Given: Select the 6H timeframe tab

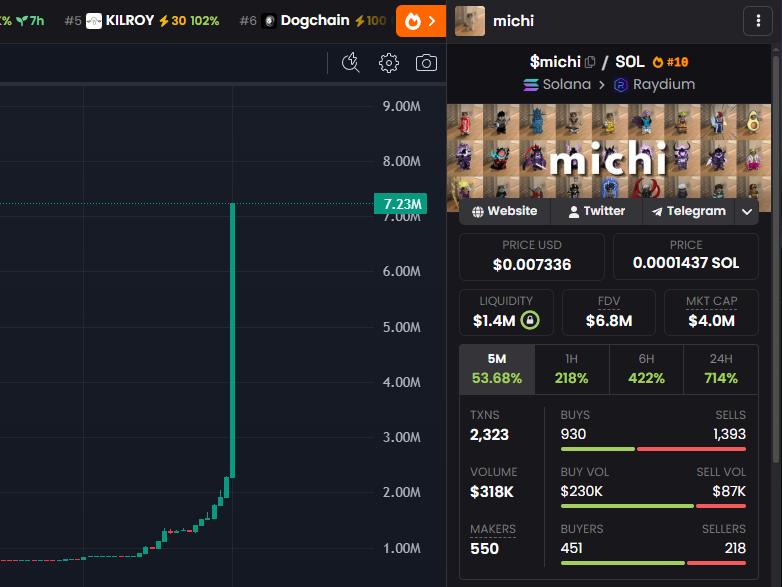Looking at the screenshot, I should click(646, 369).
